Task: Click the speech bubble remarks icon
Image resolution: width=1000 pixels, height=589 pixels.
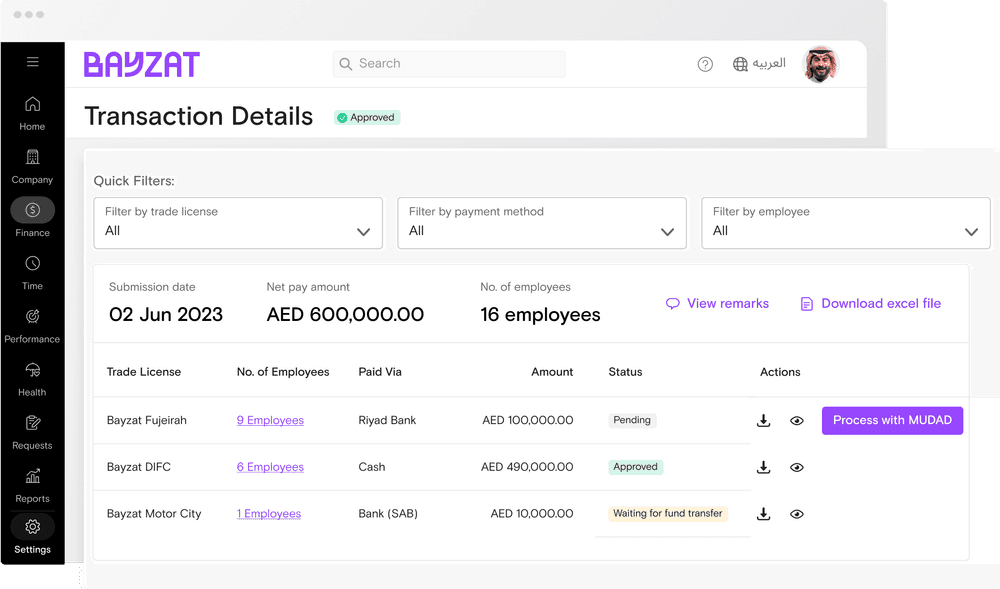Action: (x=672, y=303)
